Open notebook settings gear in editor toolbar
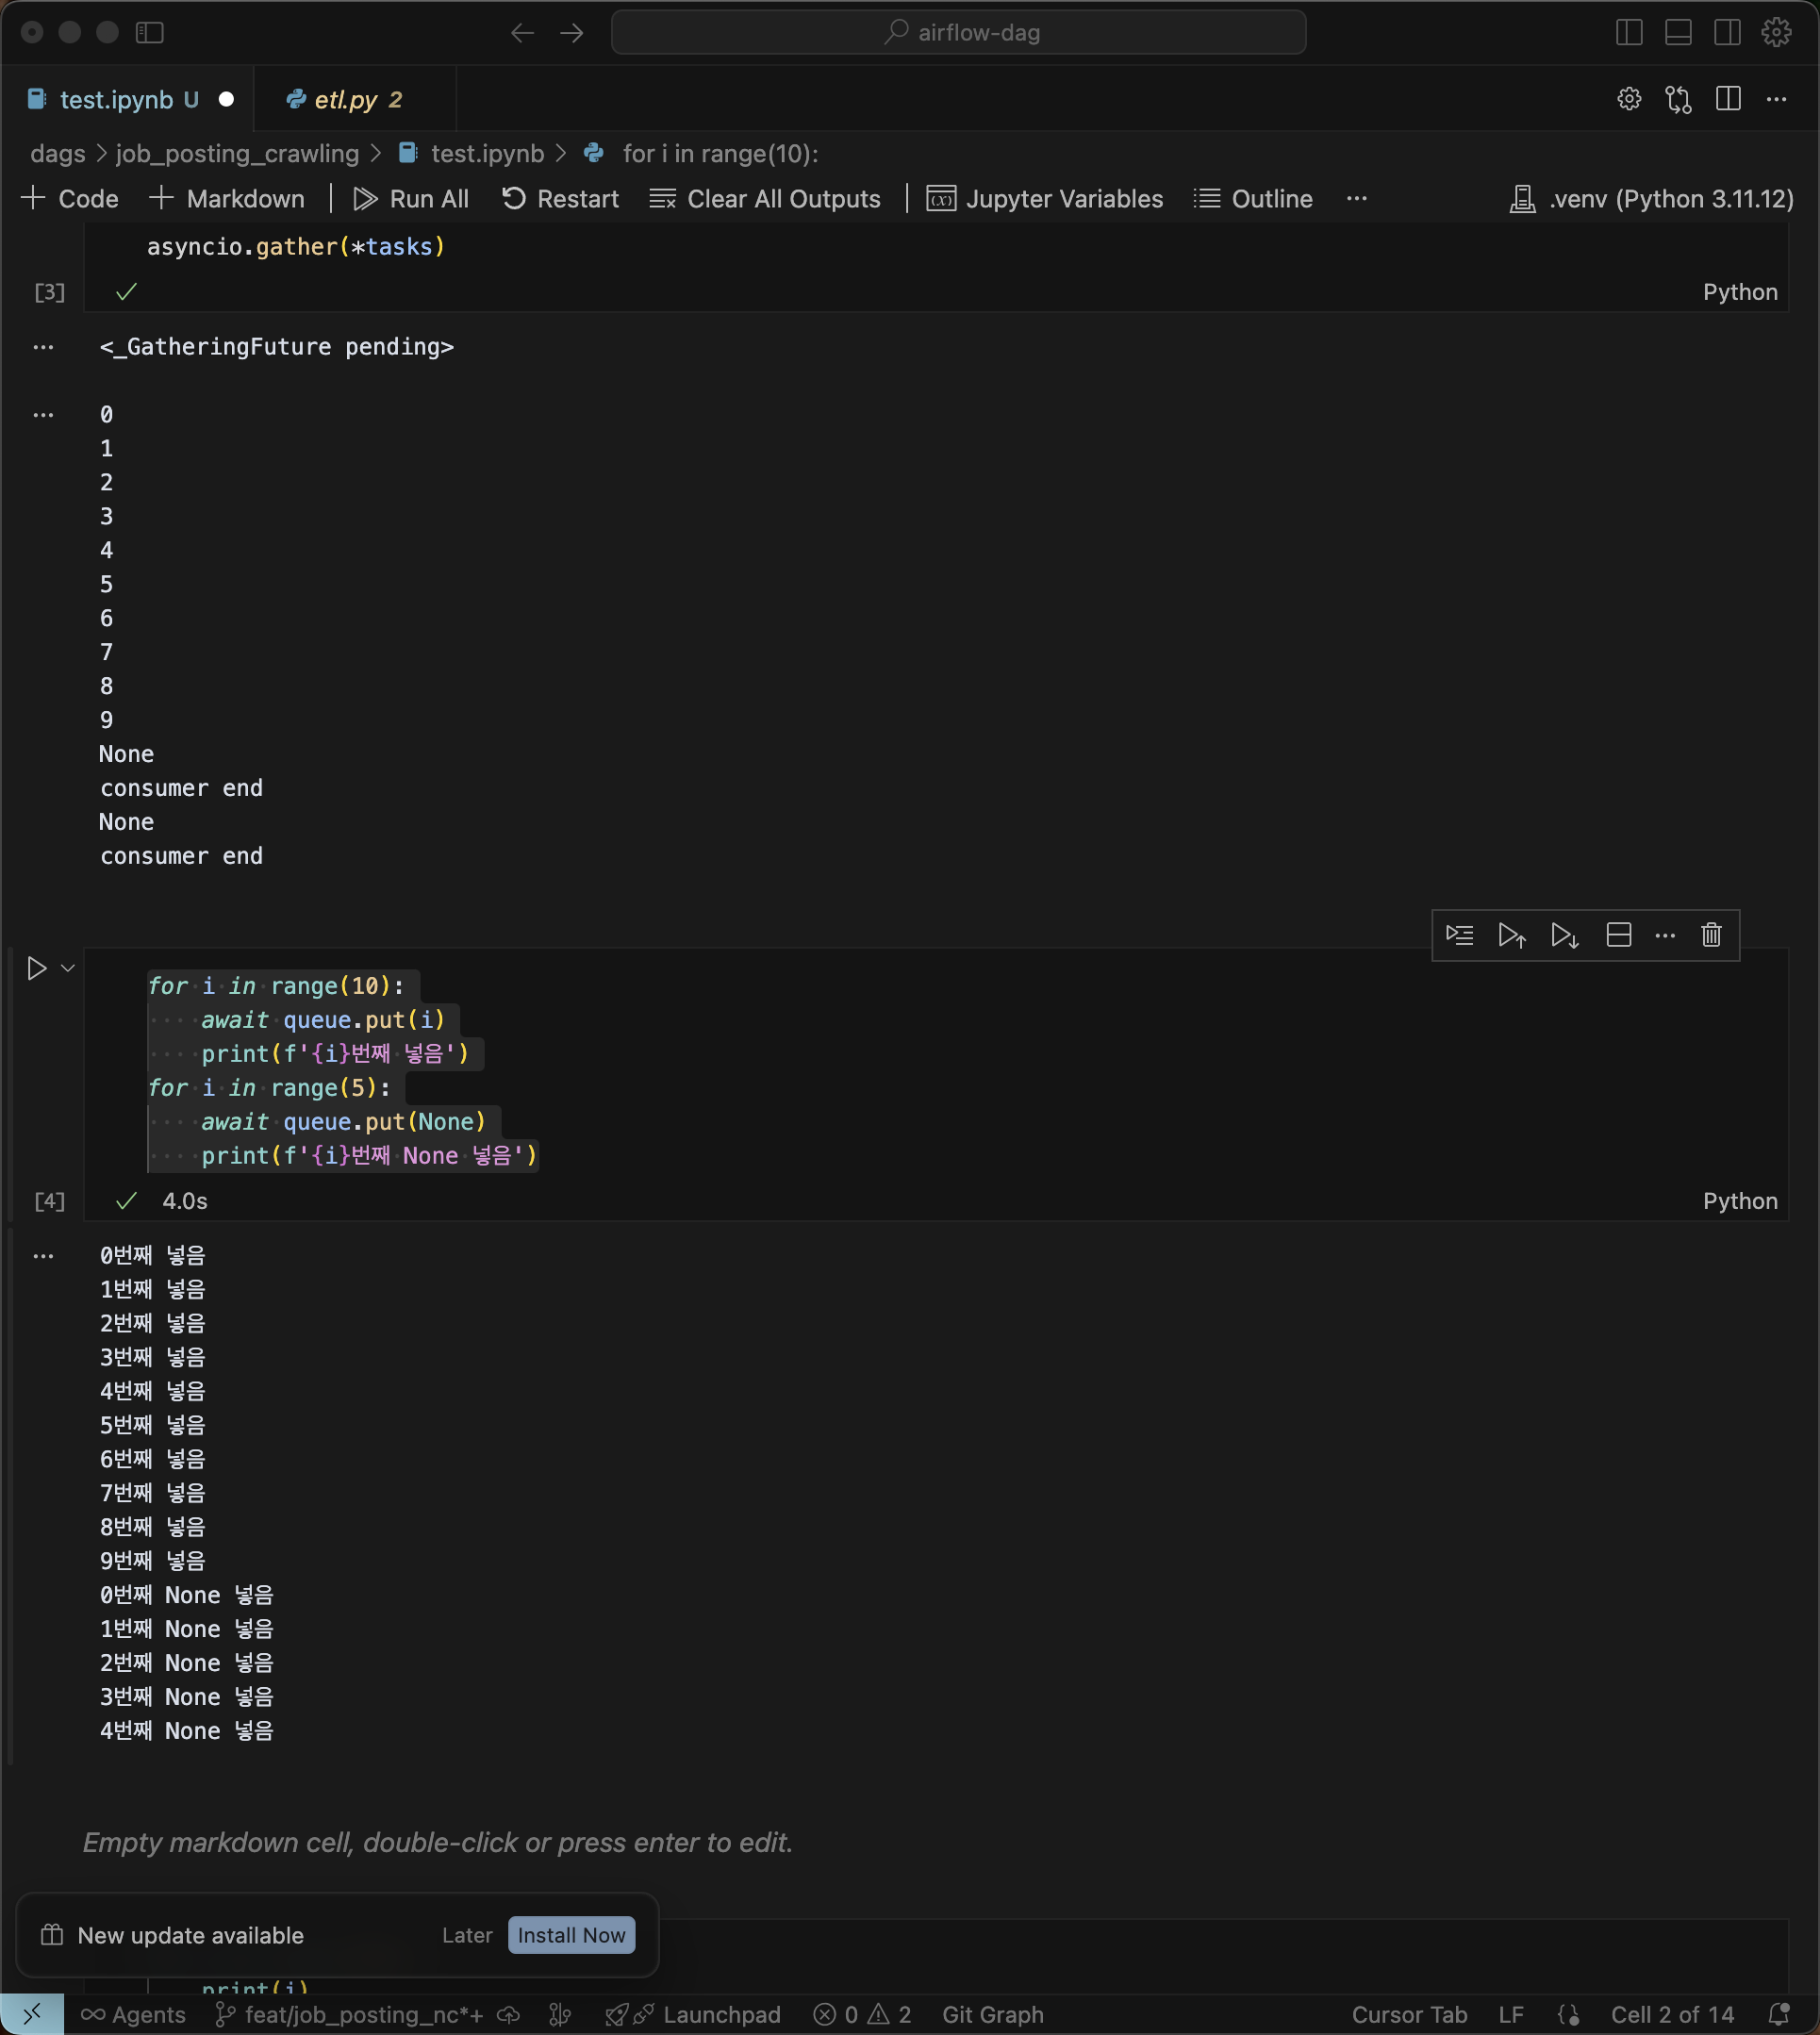 point(1629,99)
